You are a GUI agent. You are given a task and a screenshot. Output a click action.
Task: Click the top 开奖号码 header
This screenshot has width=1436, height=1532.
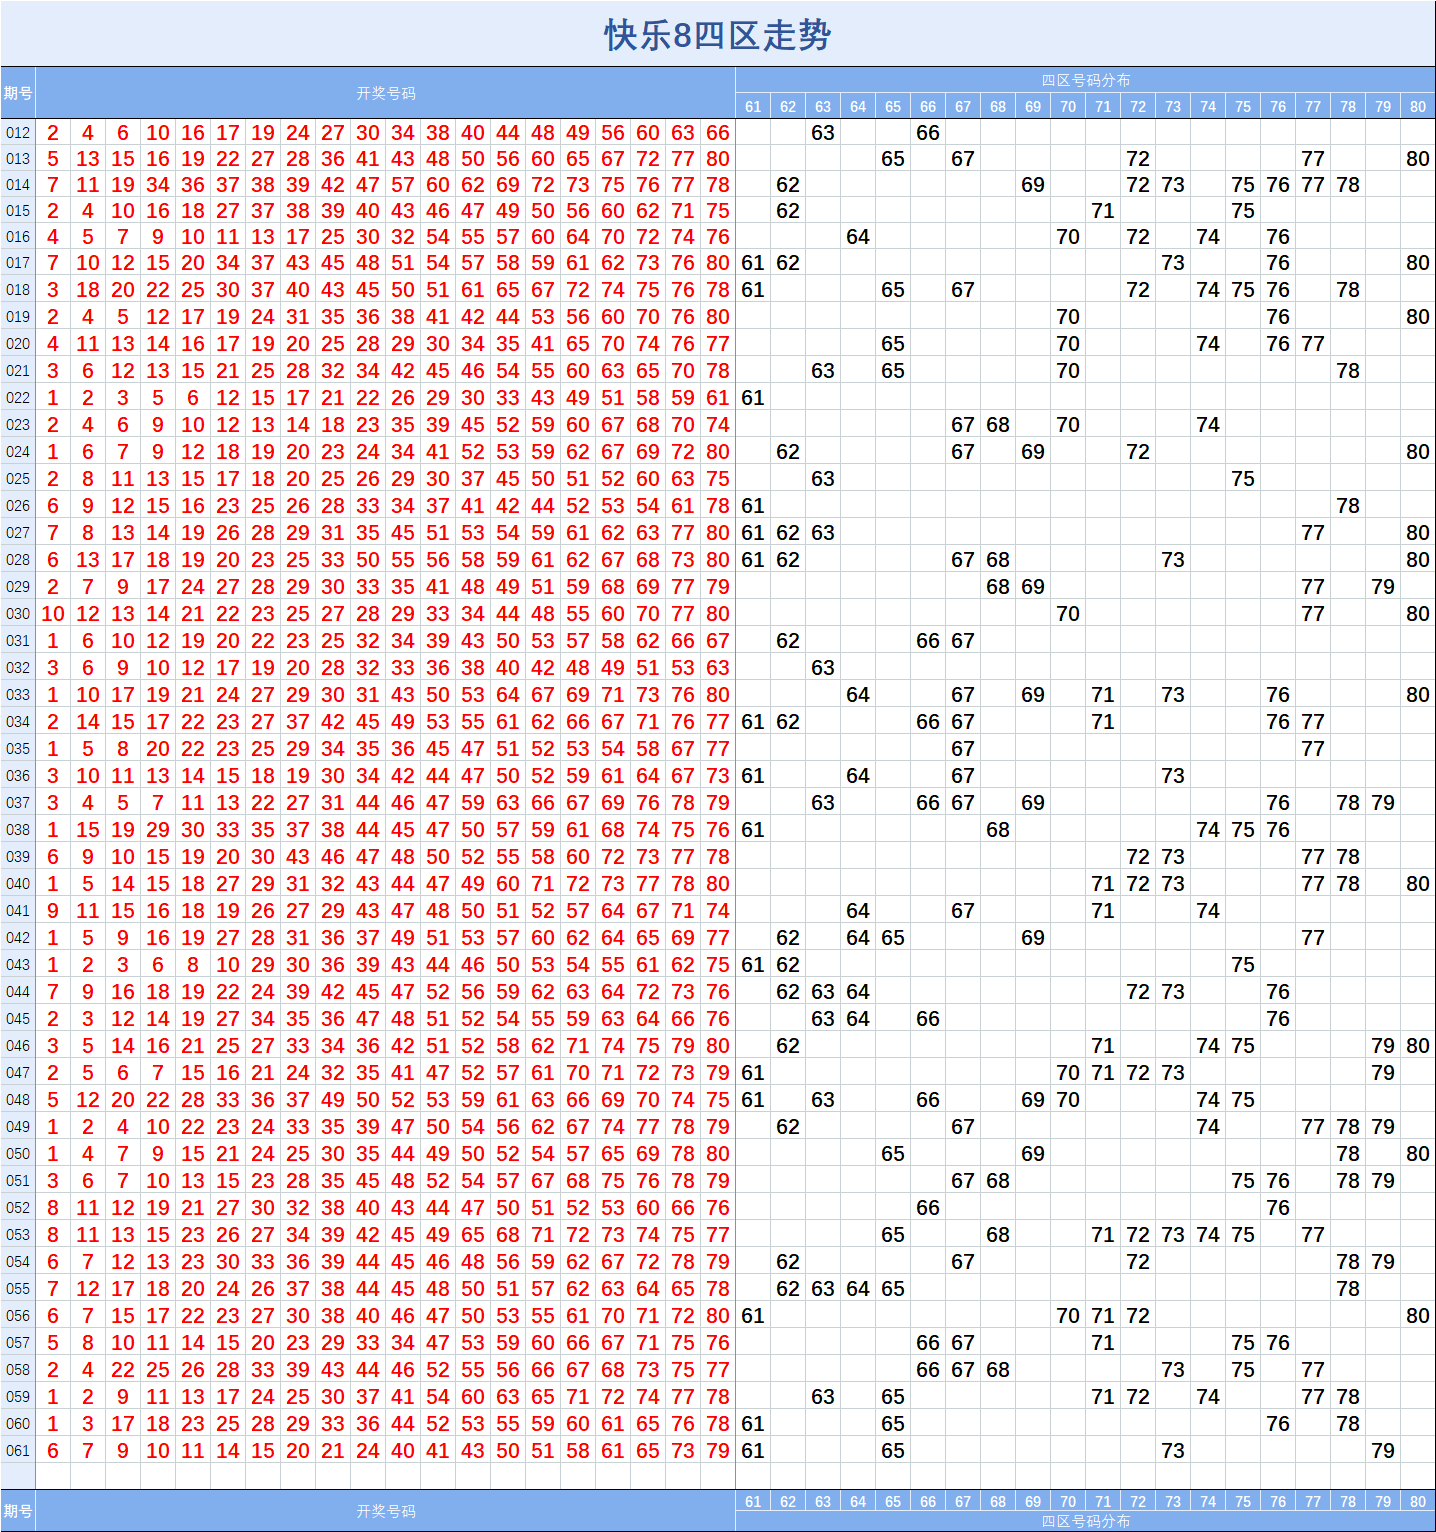click(x=386, y=93)
